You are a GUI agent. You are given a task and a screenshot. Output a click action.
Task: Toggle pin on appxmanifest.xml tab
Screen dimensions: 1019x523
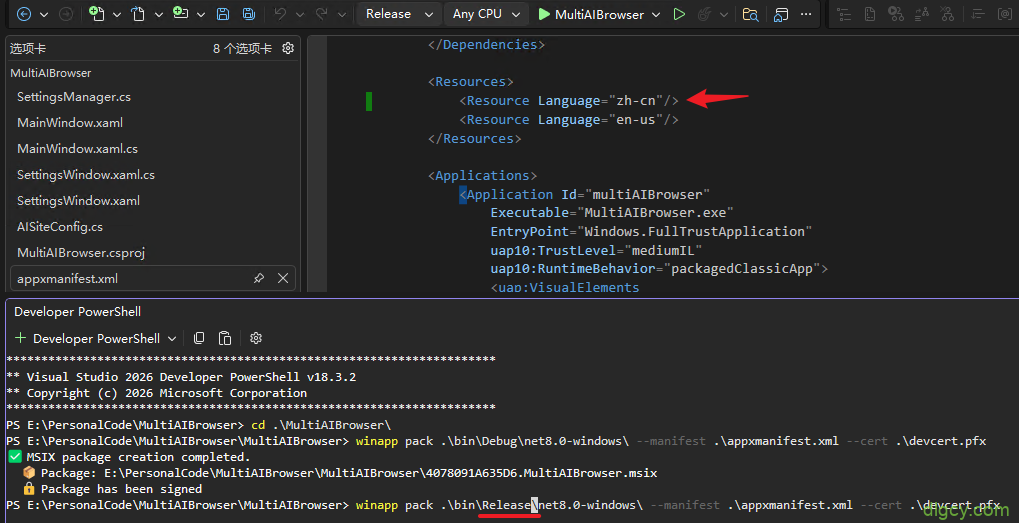coord(259,278)
